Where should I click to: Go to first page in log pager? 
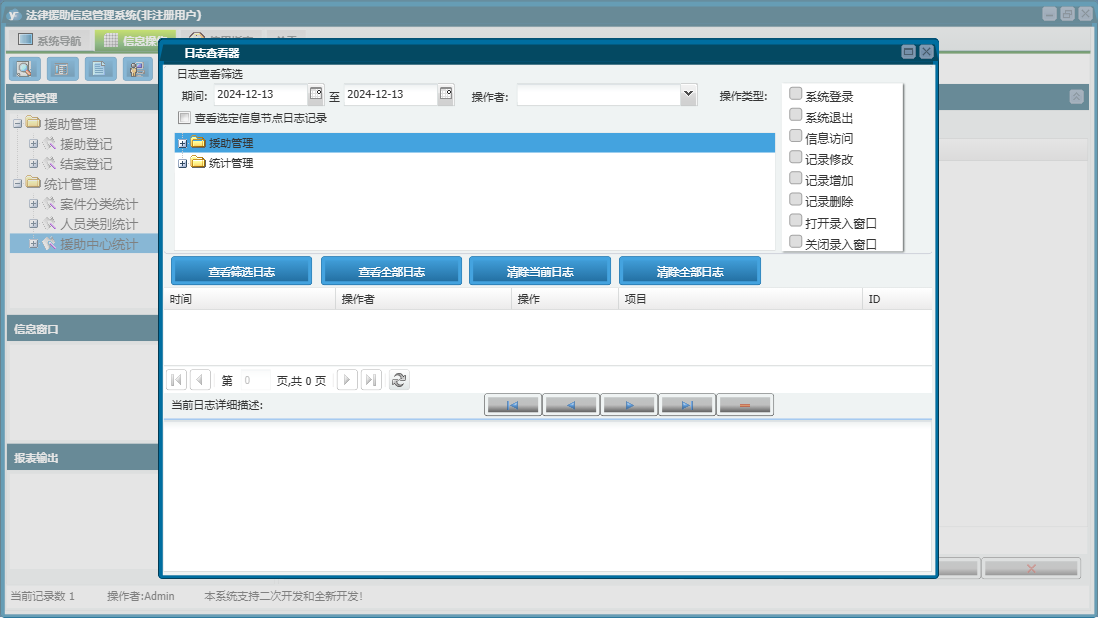click(176, 380)
